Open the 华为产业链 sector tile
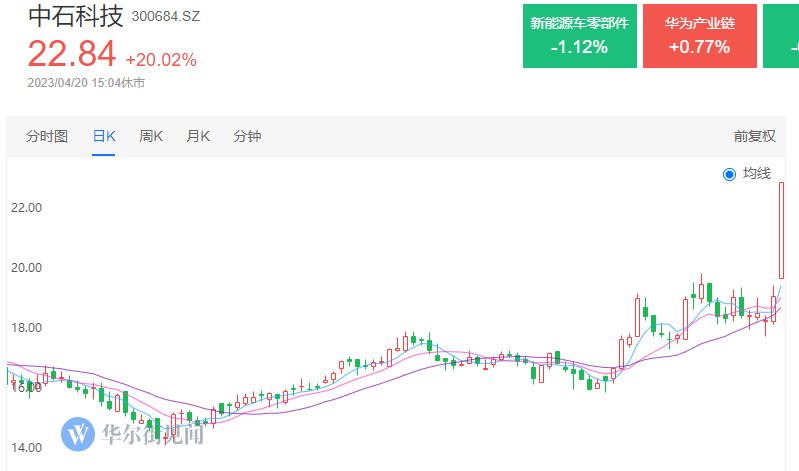 click(x=700, y=36)
